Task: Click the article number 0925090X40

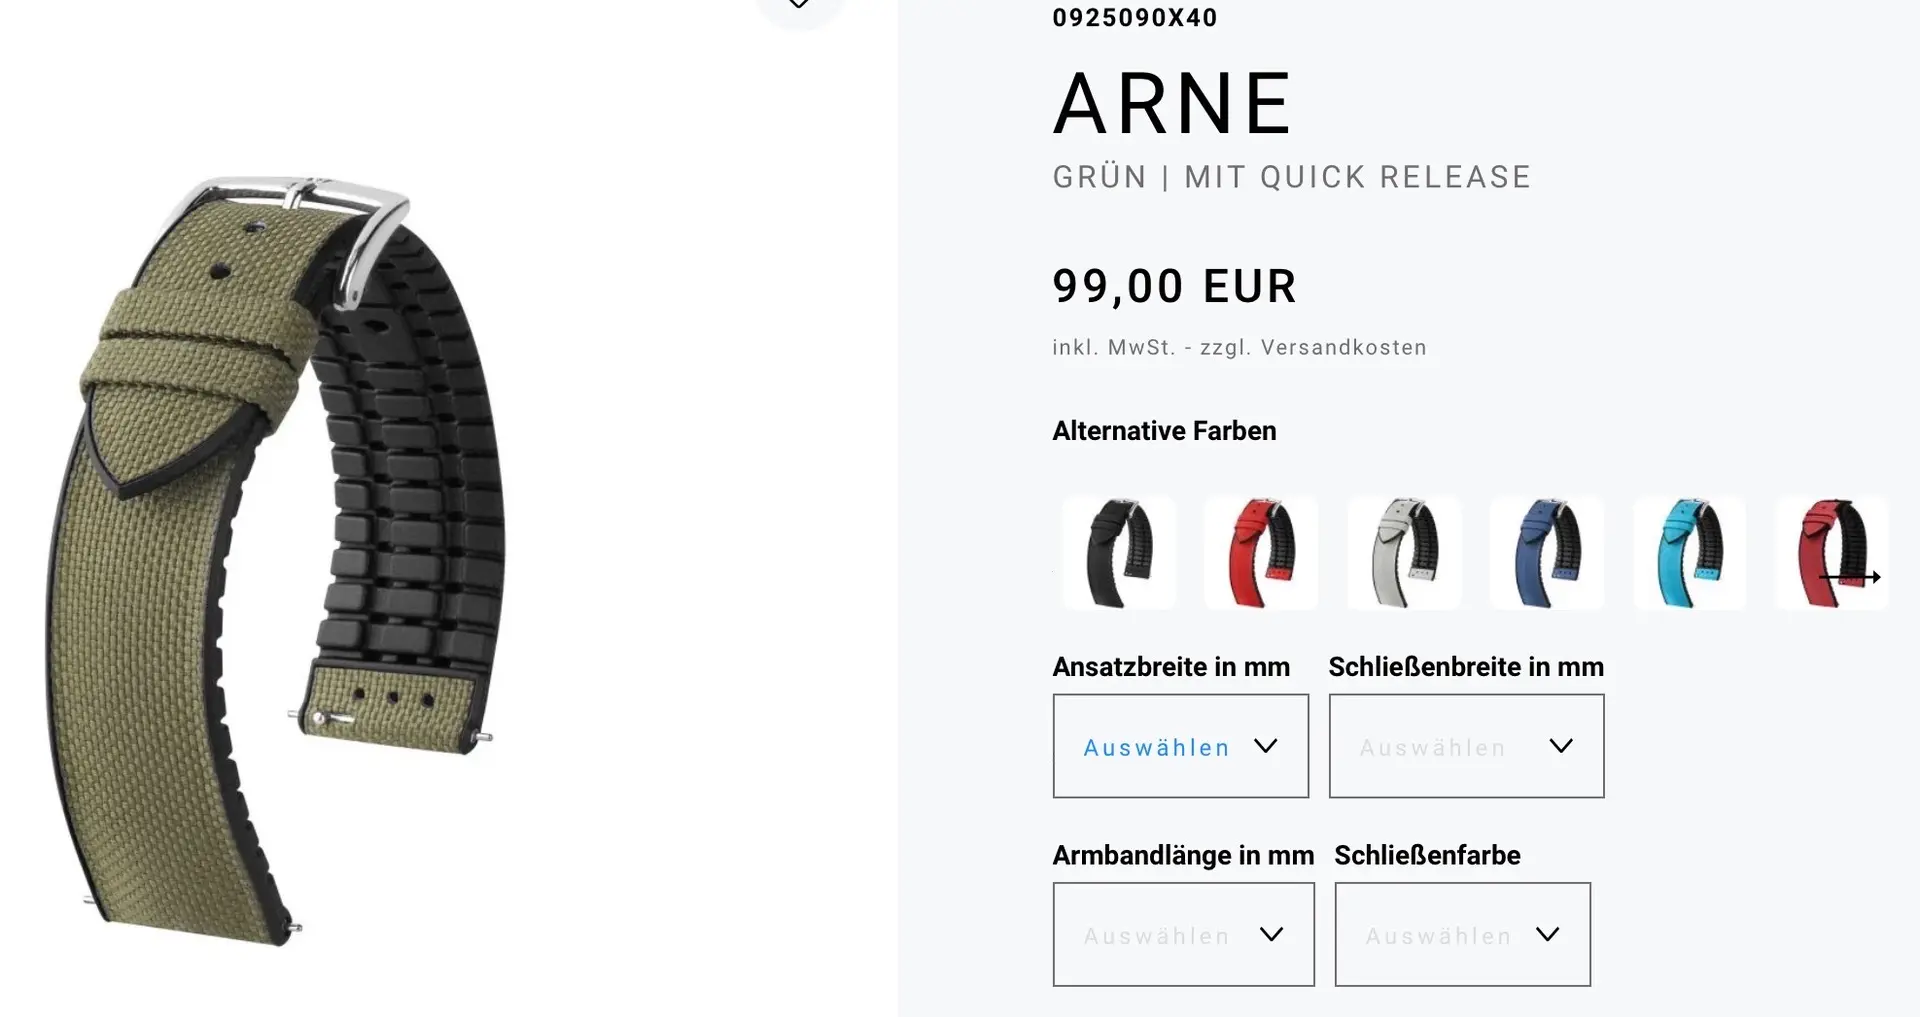Action: point(1135,18)
